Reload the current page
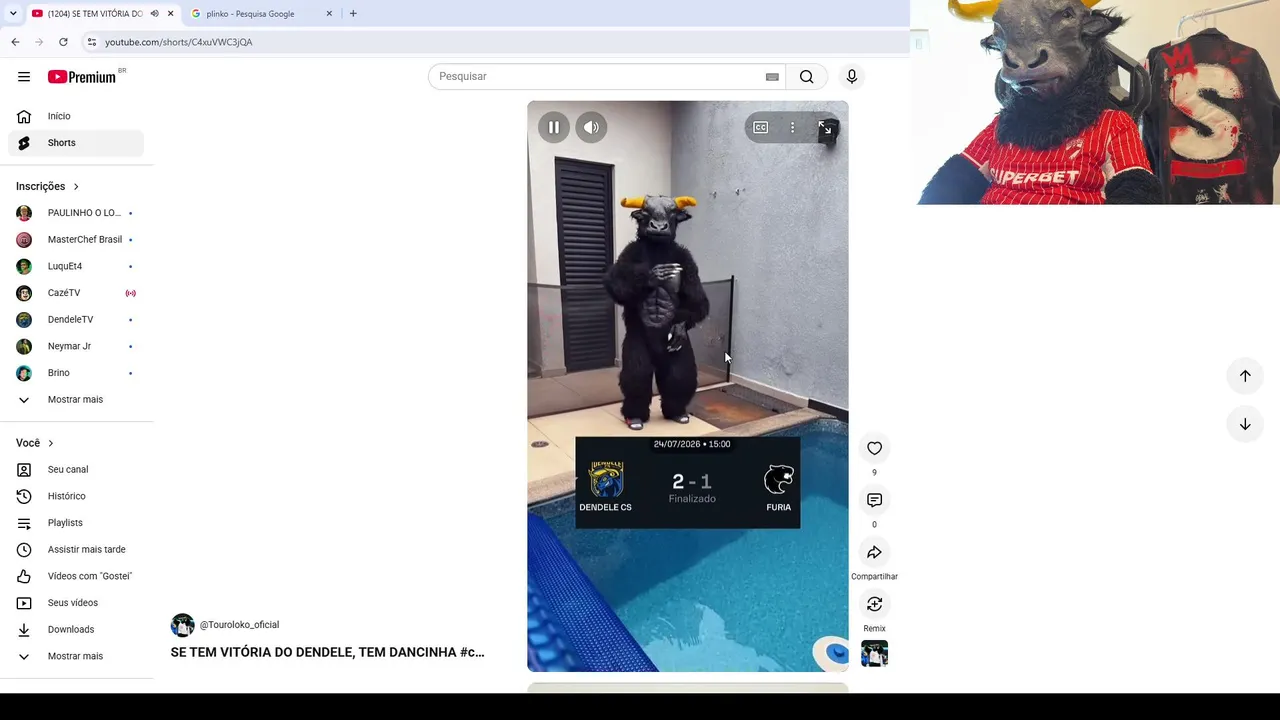 63,42
